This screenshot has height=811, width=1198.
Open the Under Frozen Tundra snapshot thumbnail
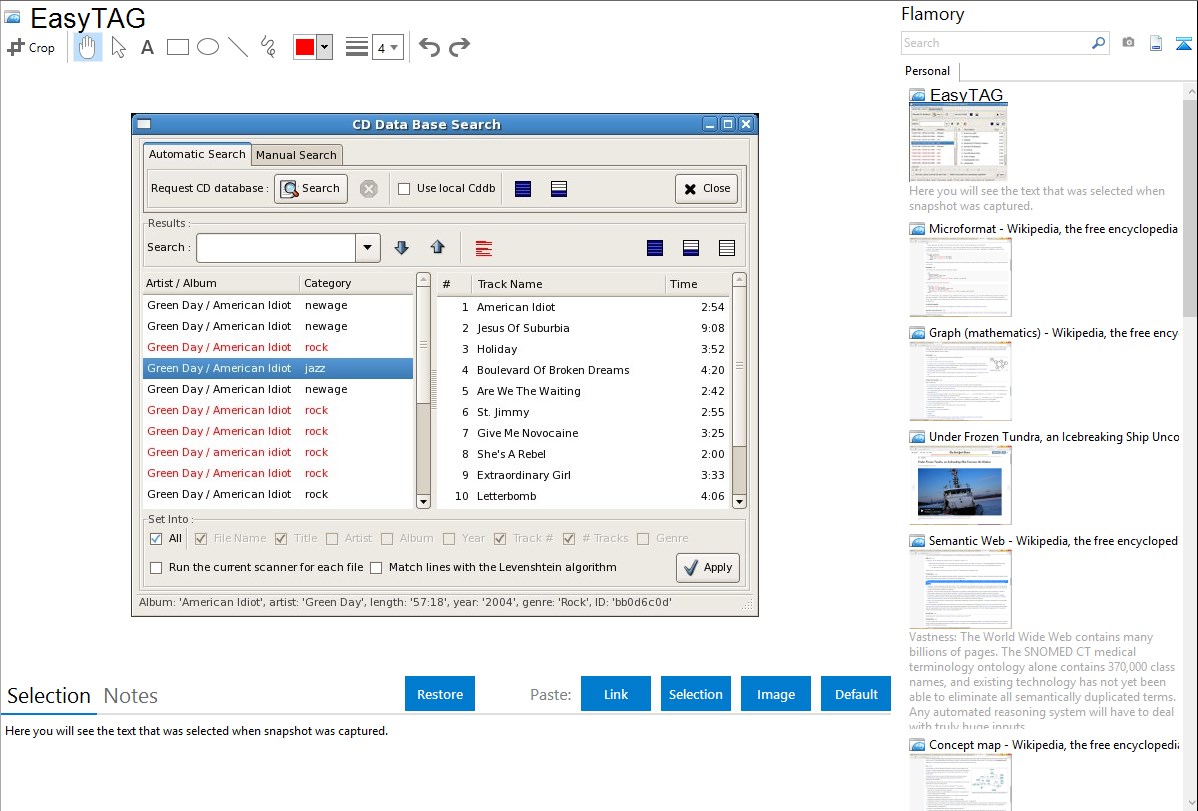tap(960, 485)
